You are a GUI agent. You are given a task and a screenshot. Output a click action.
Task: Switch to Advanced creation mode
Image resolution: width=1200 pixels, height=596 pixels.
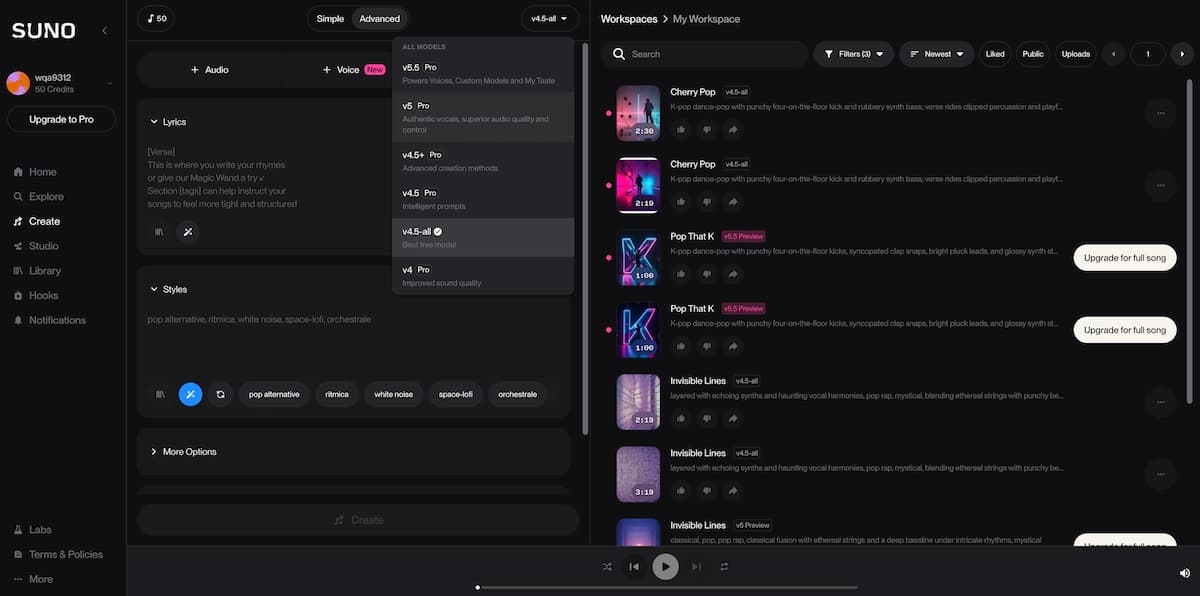coord(380,19)
